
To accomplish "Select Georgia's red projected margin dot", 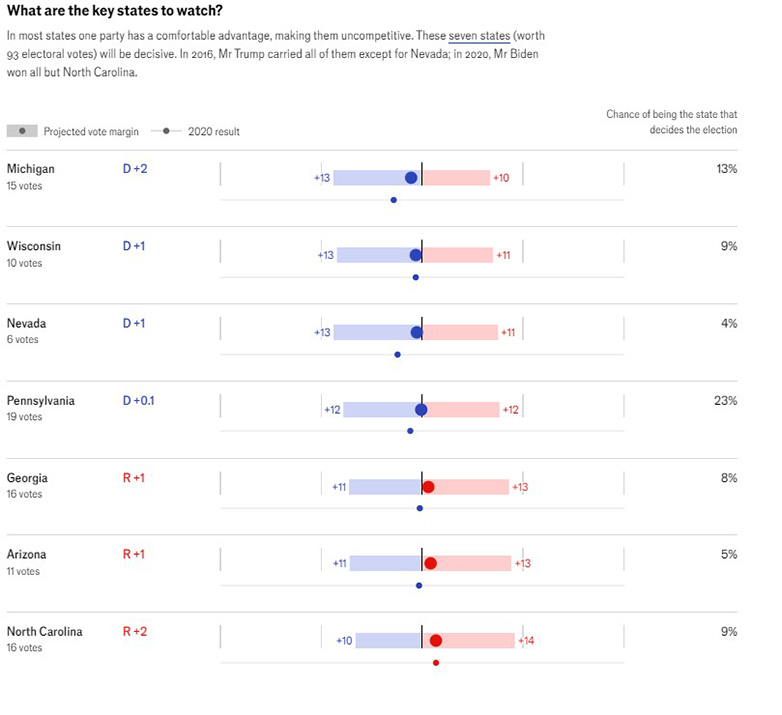I will click(x=428, y=487).
